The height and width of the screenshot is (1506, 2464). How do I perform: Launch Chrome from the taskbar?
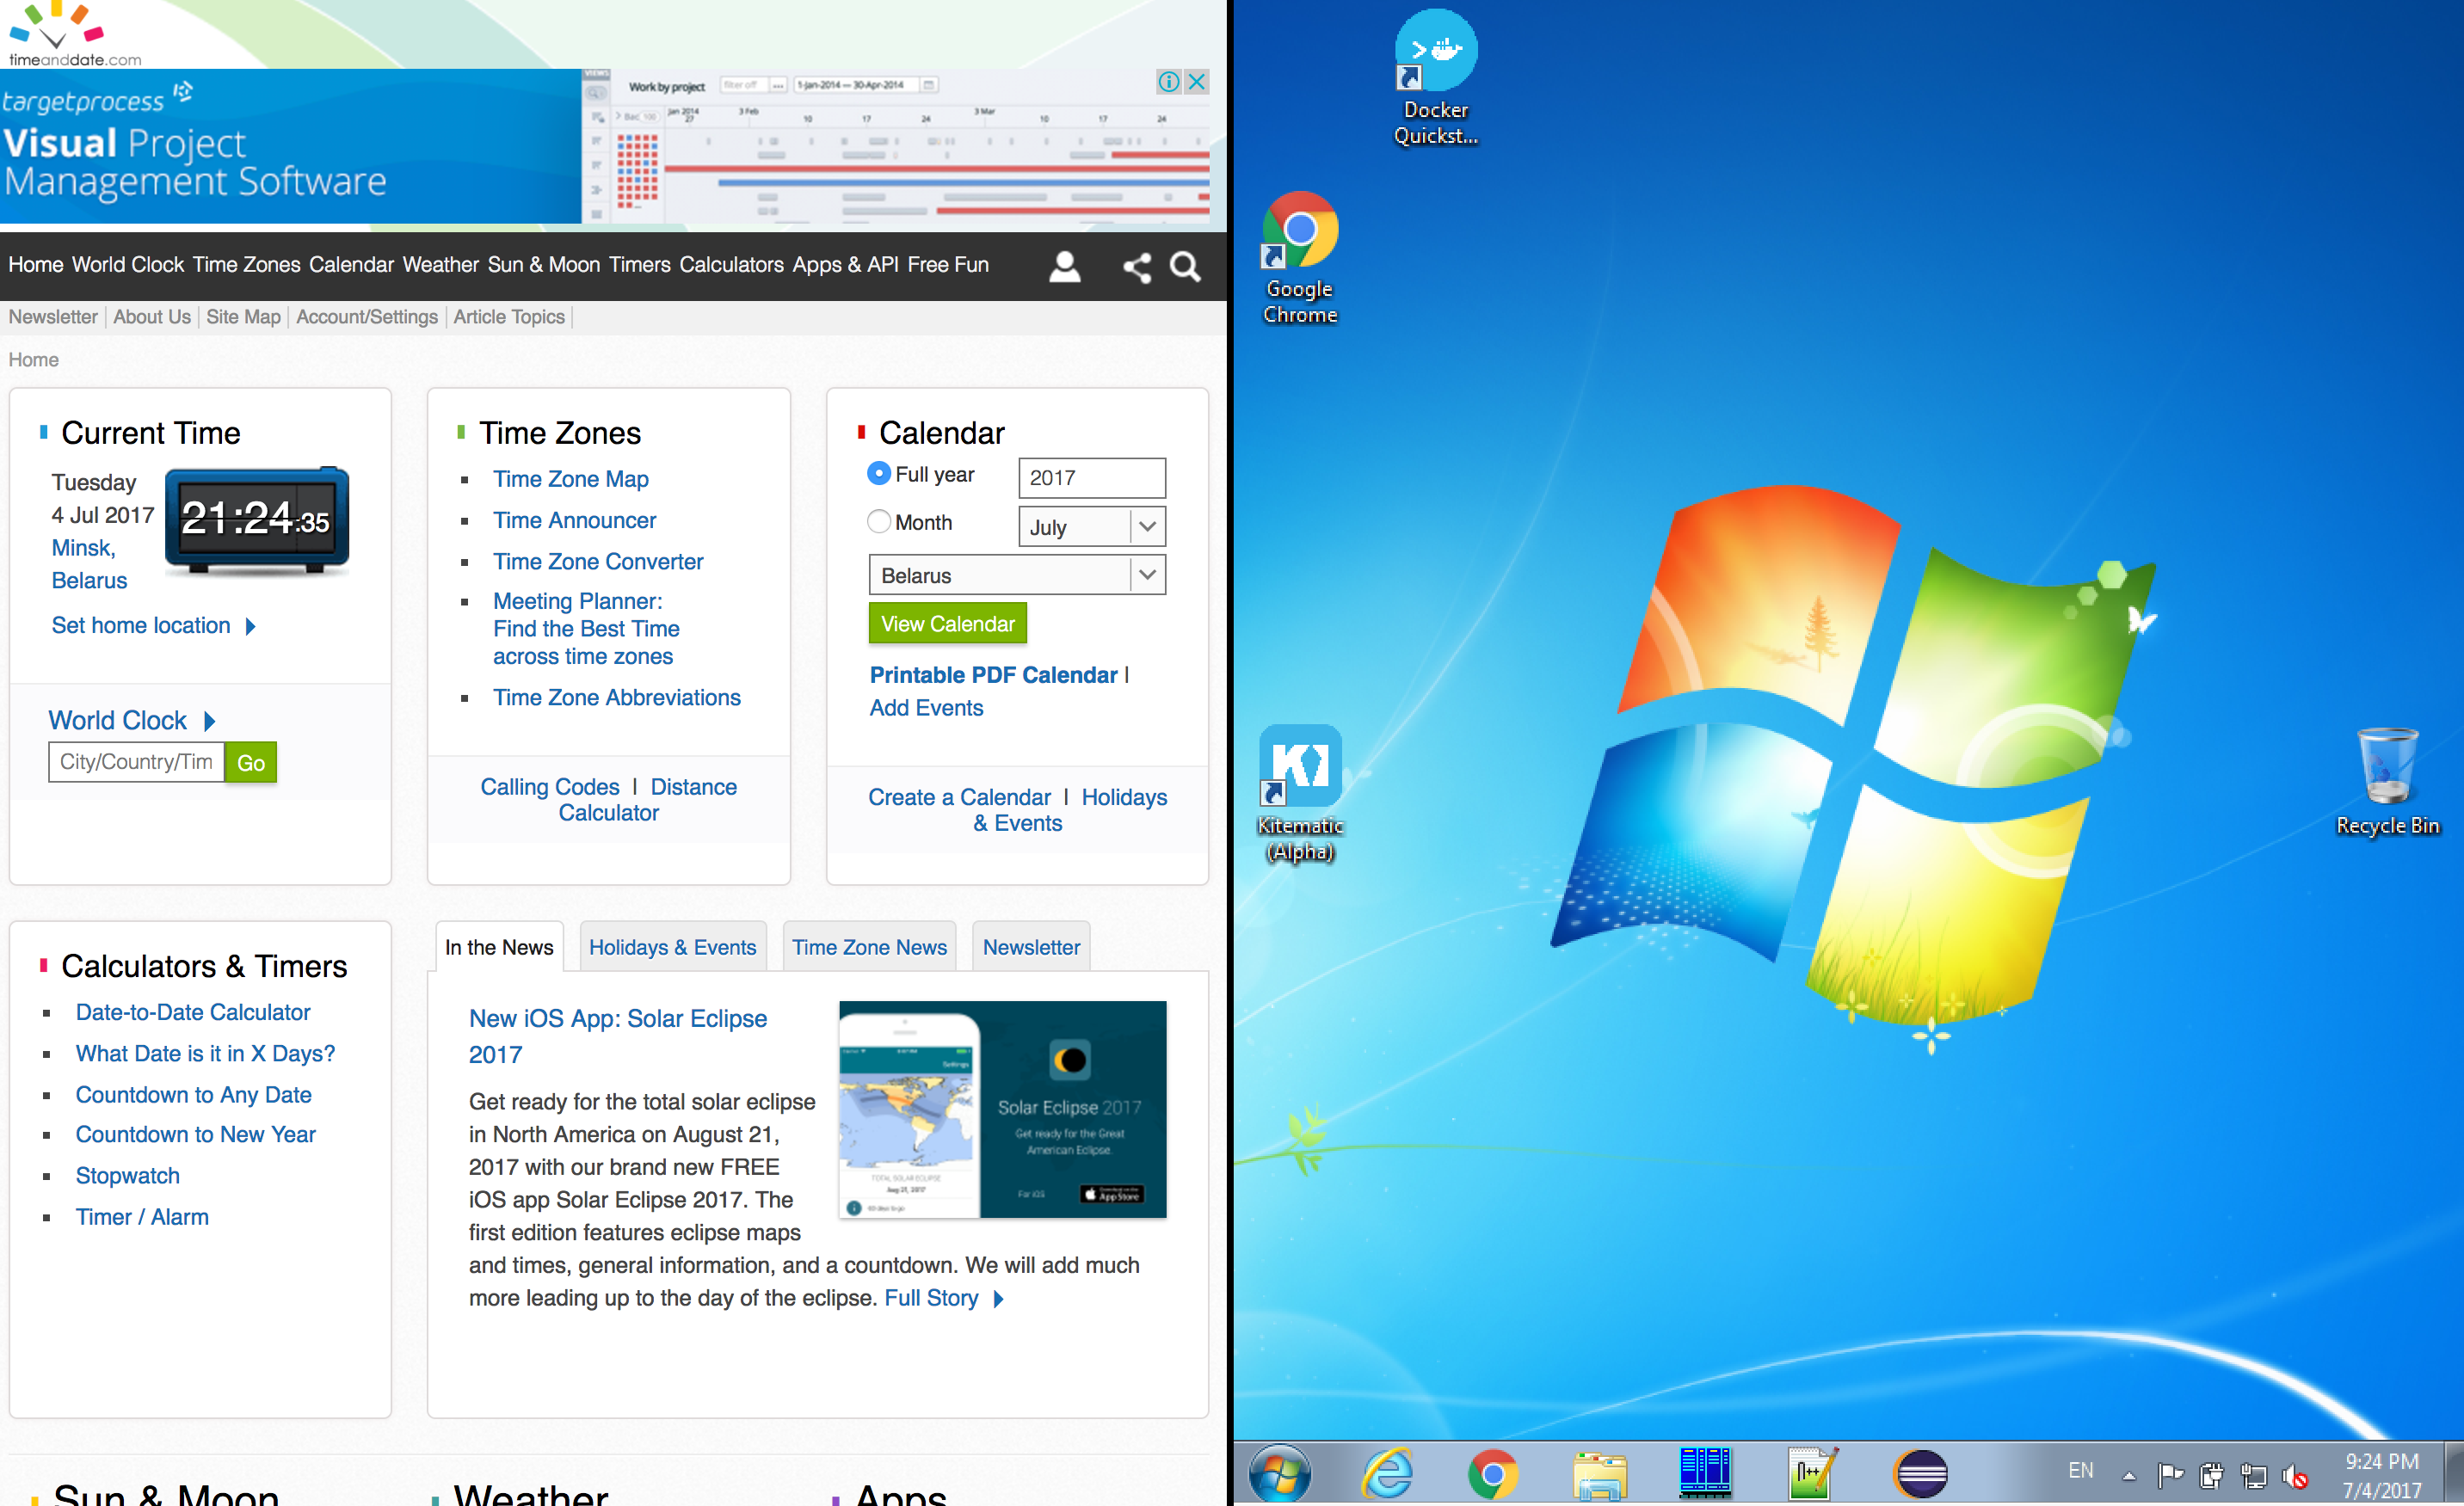[x=1493, y=1474]
